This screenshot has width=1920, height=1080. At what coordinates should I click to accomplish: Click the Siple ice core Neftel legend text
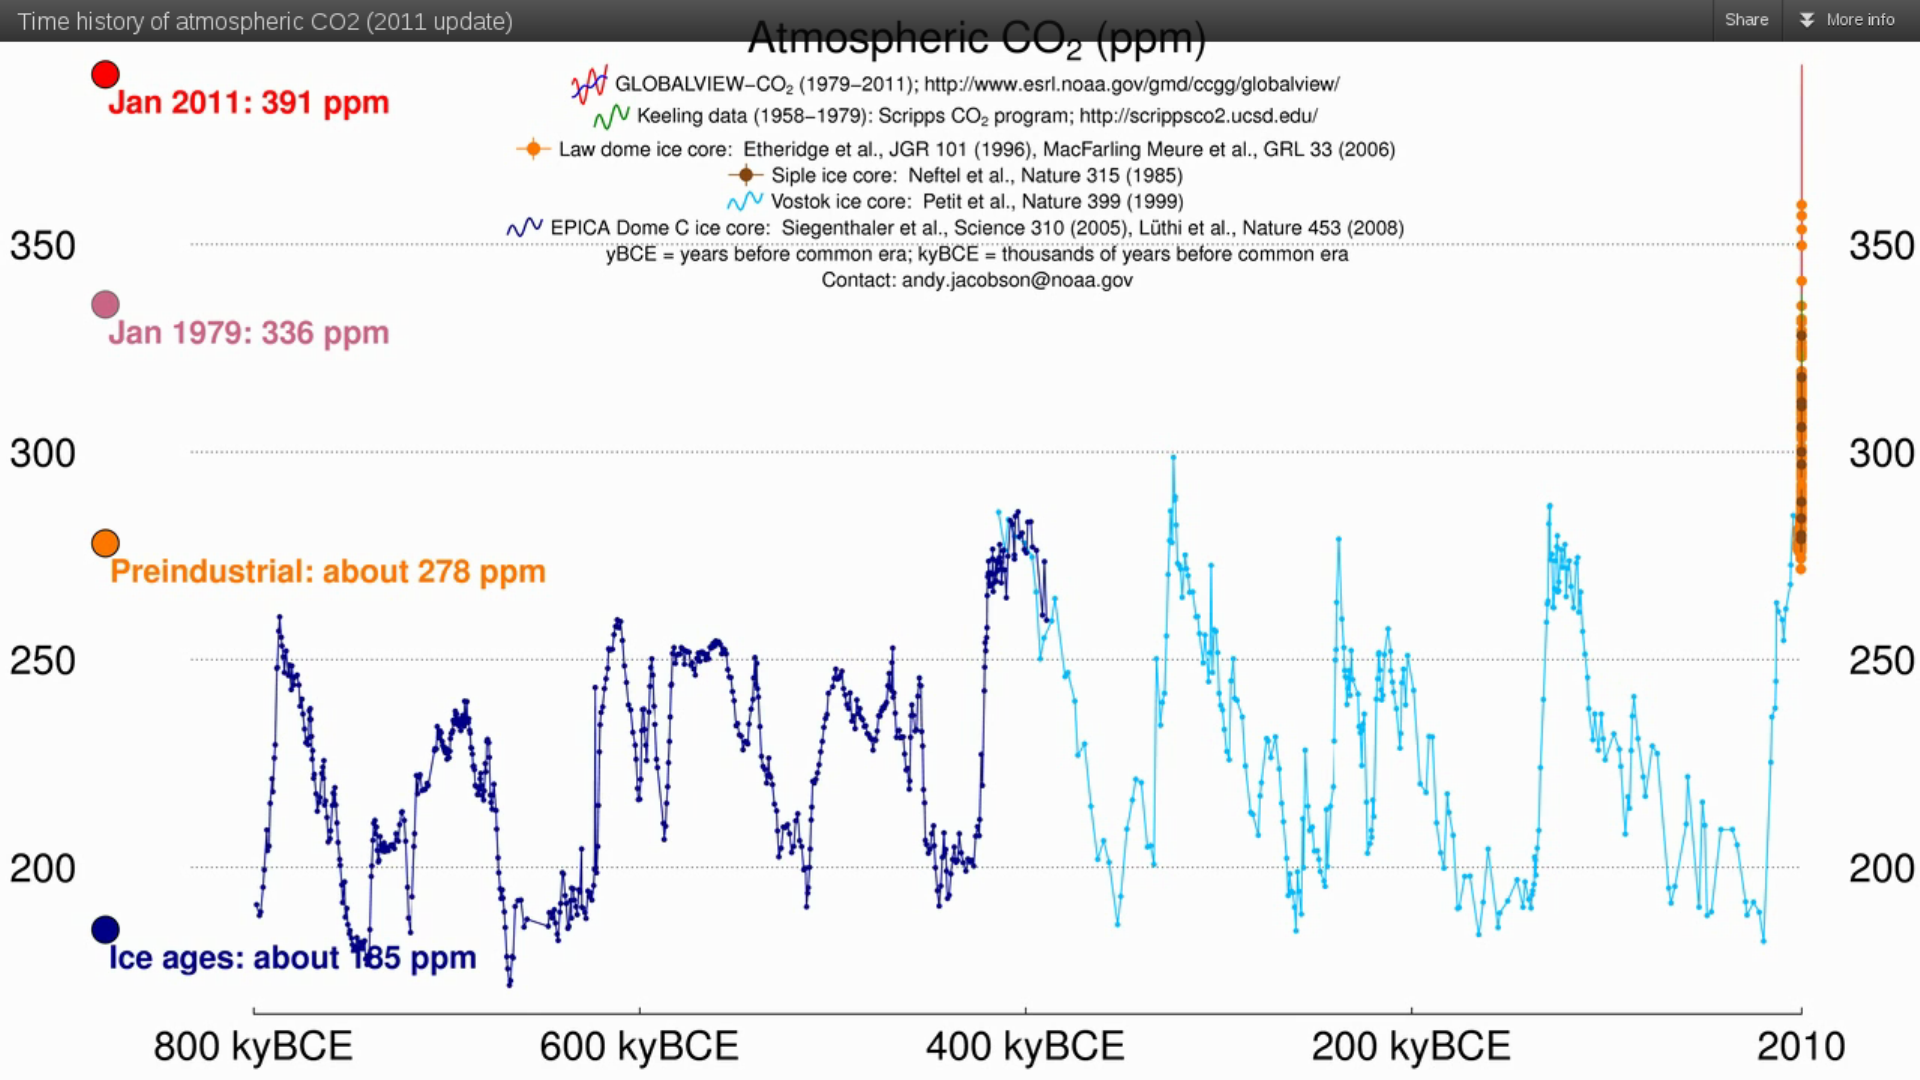(x=977, y=175)
